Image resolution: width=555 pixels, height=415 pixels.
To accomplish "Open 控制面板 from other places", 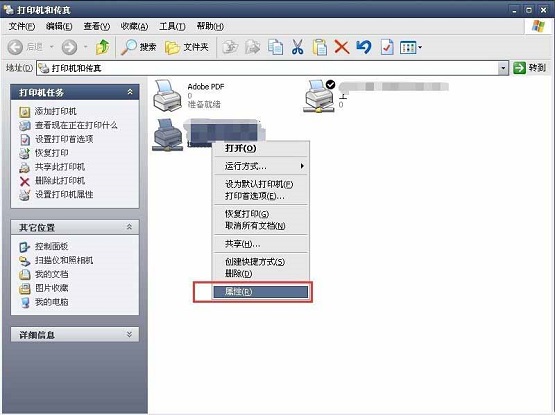I will (x=51, y=246).
